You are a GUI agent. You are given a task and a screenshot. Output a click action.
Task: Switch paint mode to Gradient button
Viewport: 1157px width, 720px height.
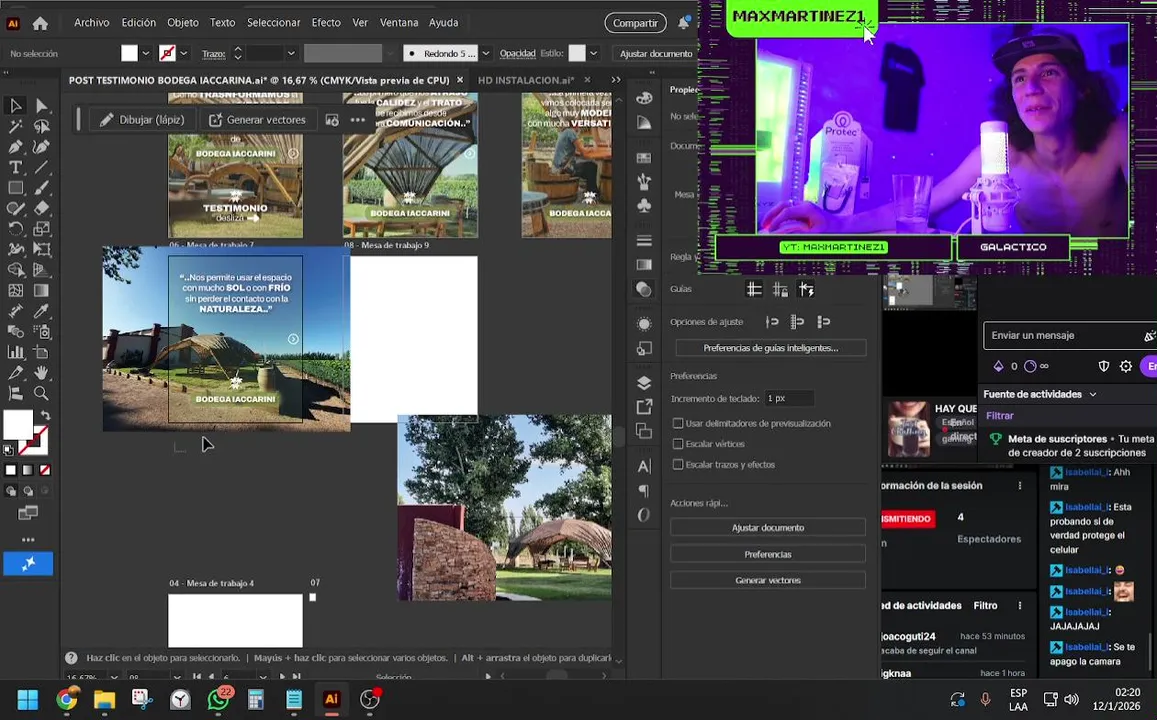(27, 470)
